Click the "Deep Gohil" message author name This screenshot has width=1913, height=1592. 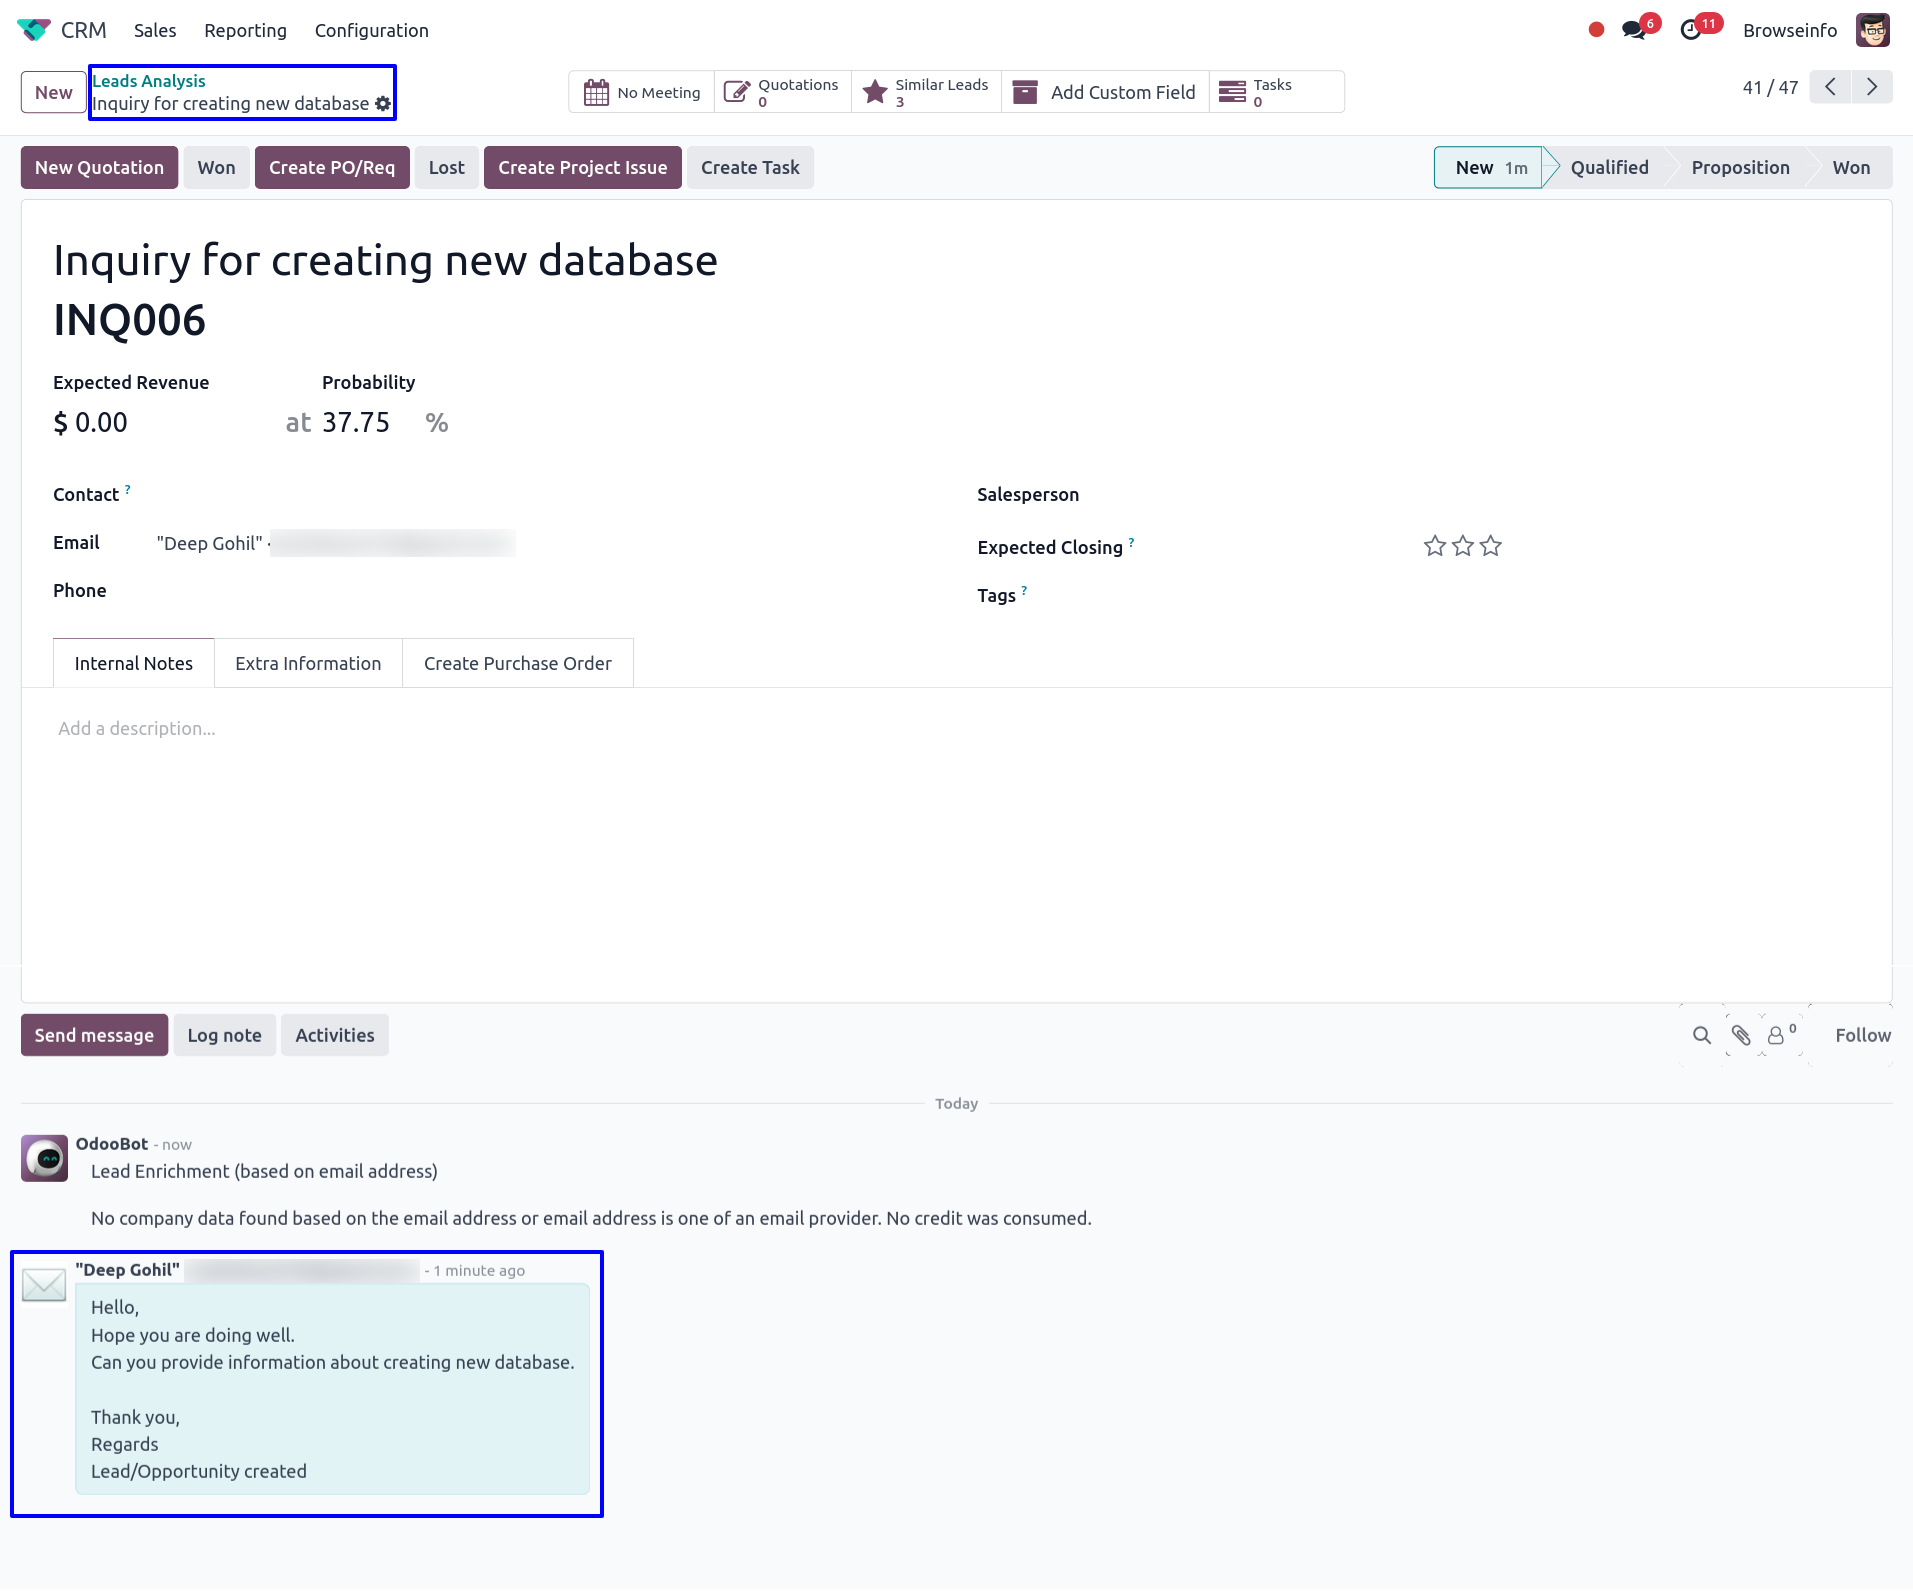[x=128, y=1270]
